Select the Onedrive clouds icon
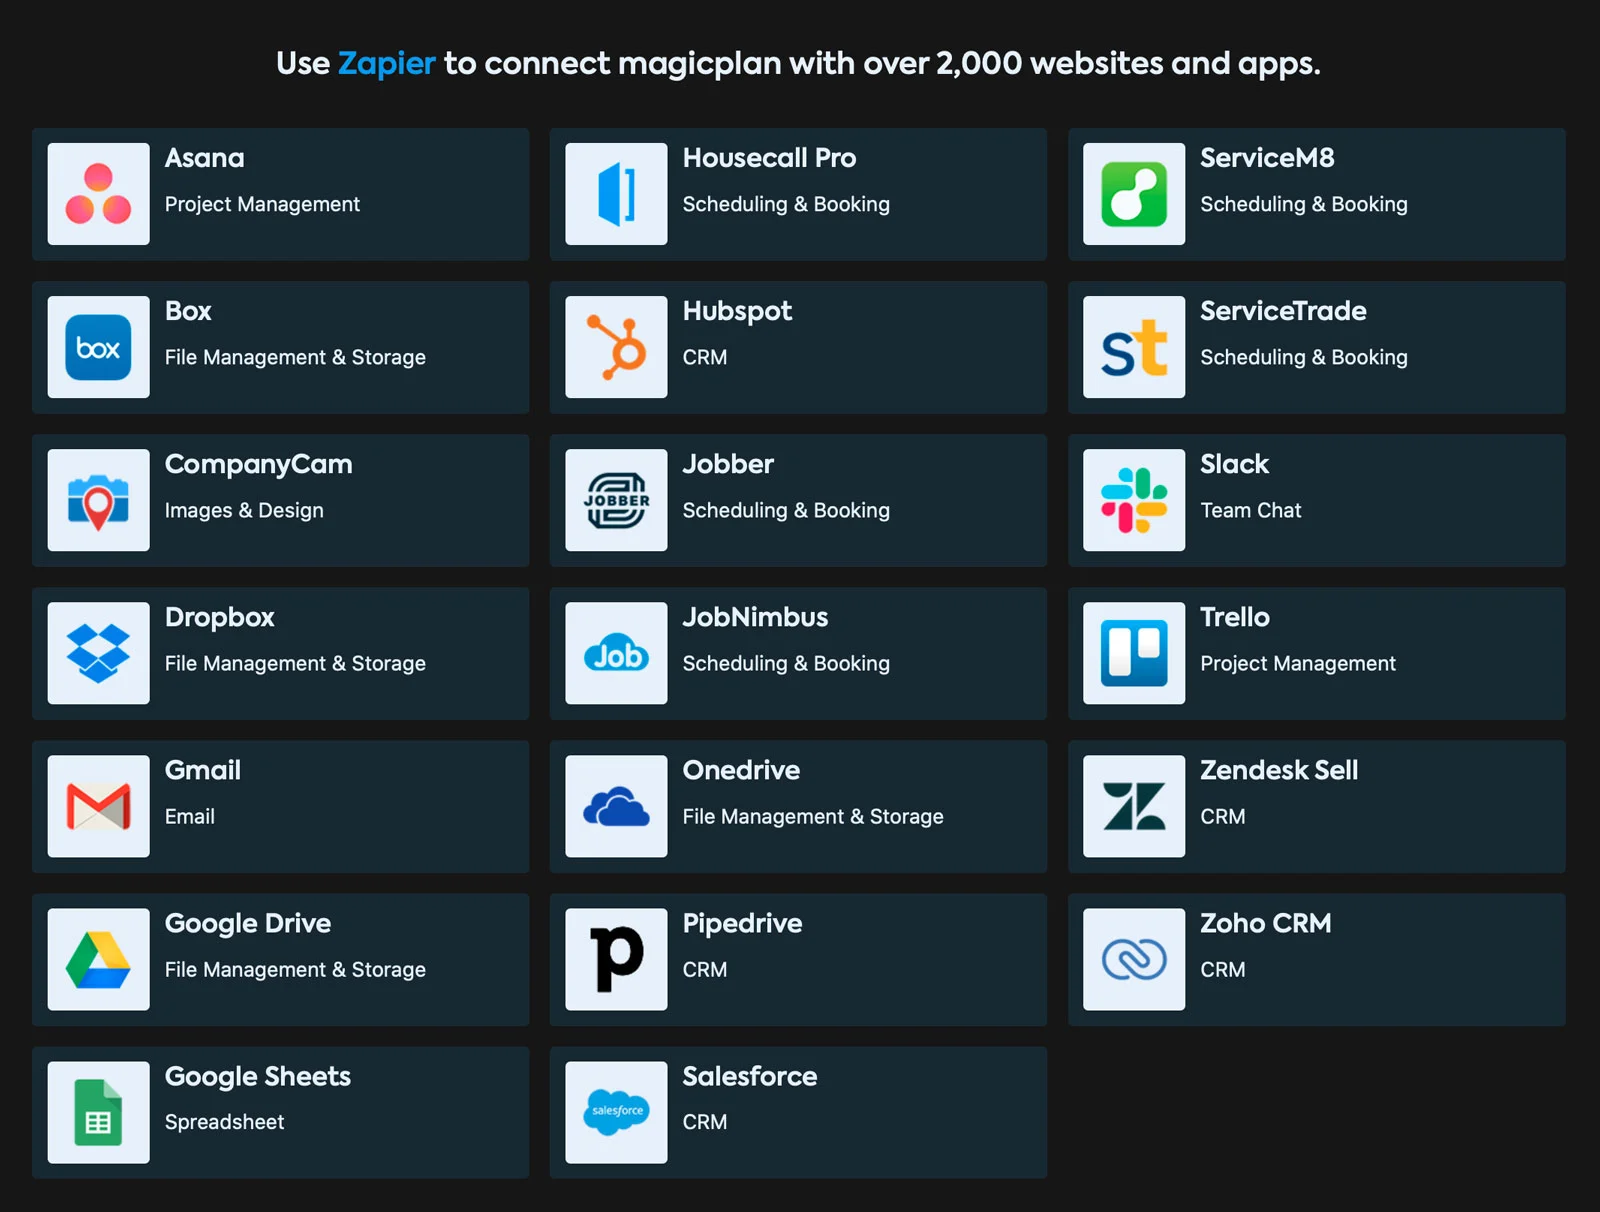This screenshot has height=1212, width=1600. pos(616,806)
